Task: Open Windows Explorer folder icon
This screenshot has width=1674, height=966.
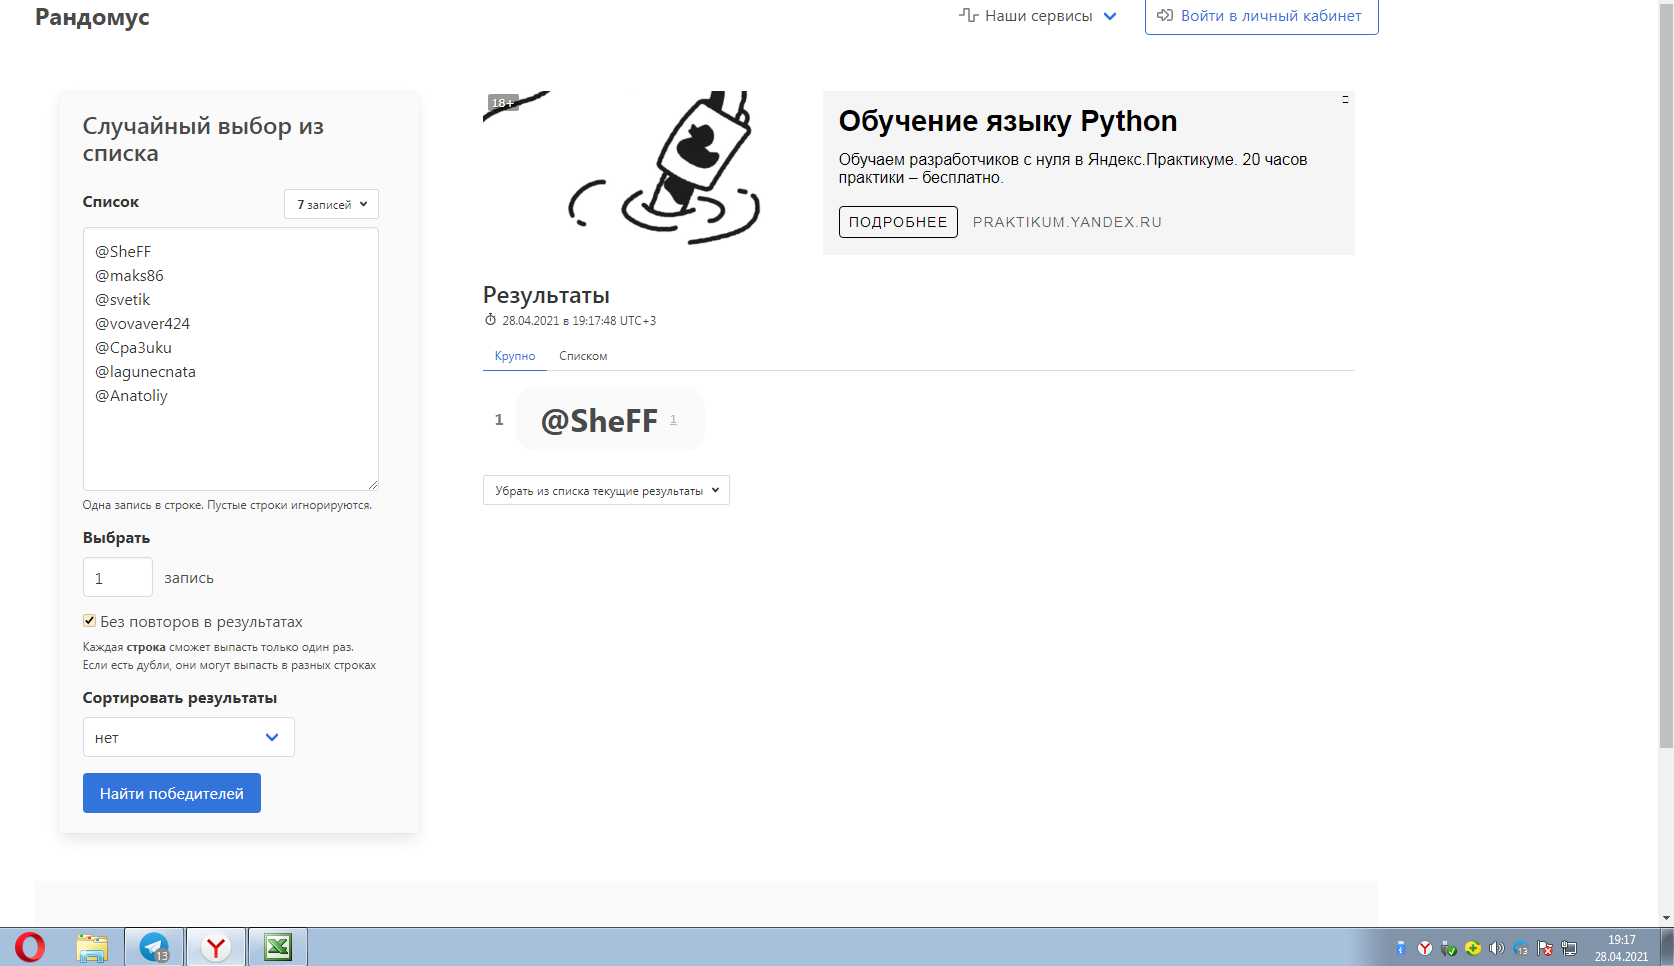Action: tap(92, 947)
